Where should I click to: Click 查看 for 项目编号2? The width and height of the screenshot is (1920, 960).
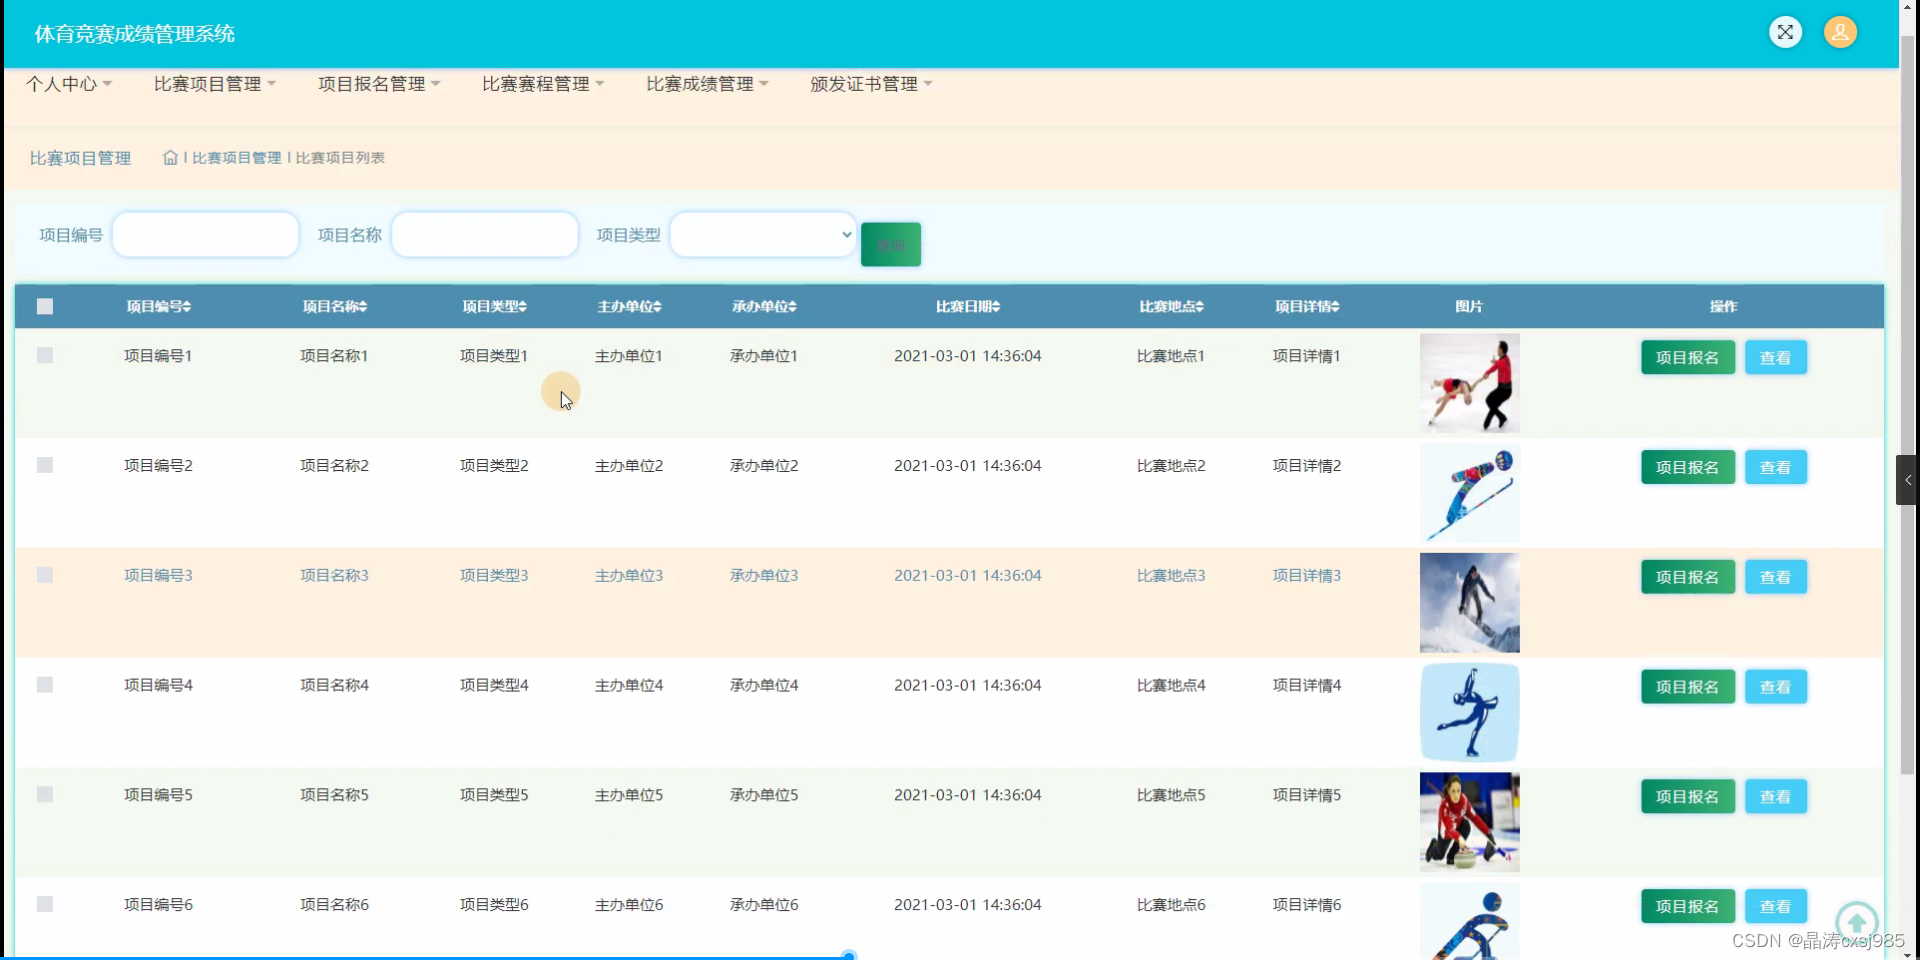coord(1776,468)
